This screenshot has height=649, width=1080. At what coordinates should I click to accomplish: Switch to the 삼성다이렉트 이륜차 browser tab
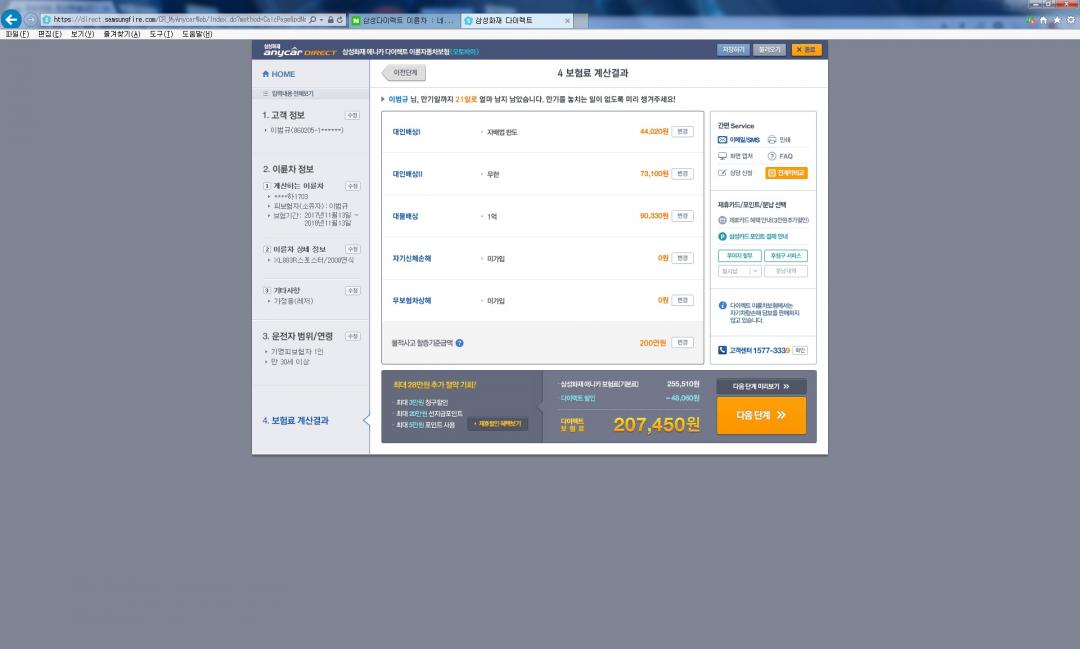pos(403,20)
